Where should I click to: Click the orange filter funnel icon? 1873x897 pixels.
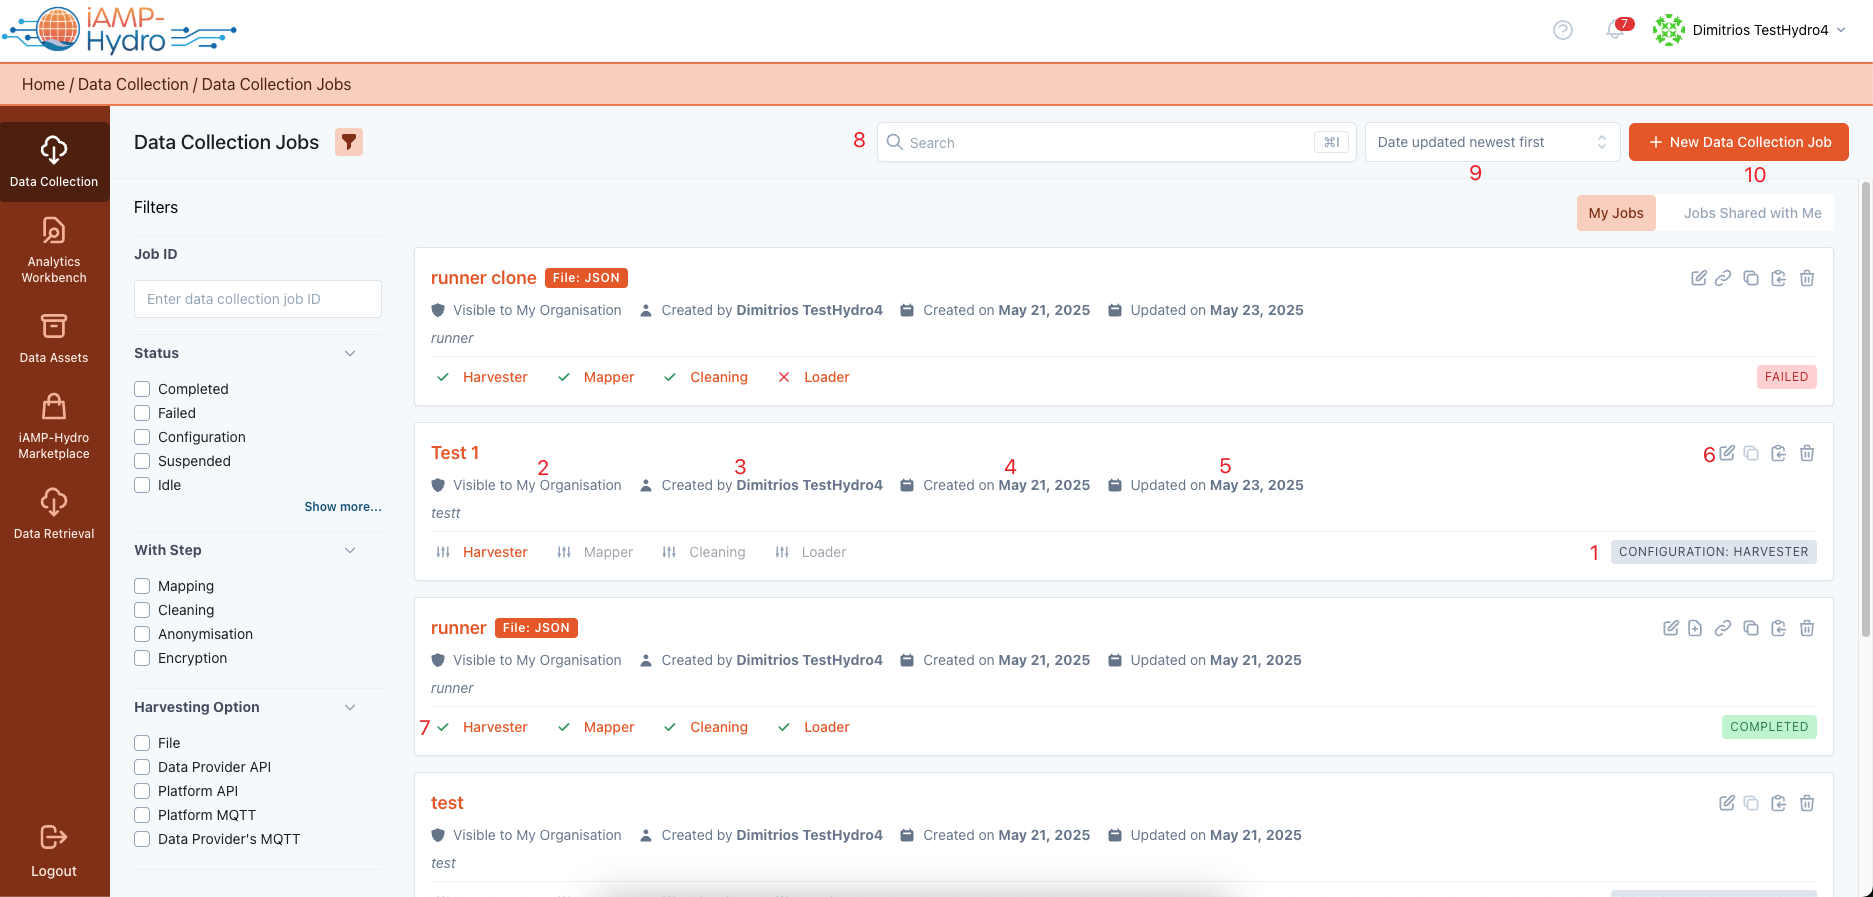click(x=348, y=142)
